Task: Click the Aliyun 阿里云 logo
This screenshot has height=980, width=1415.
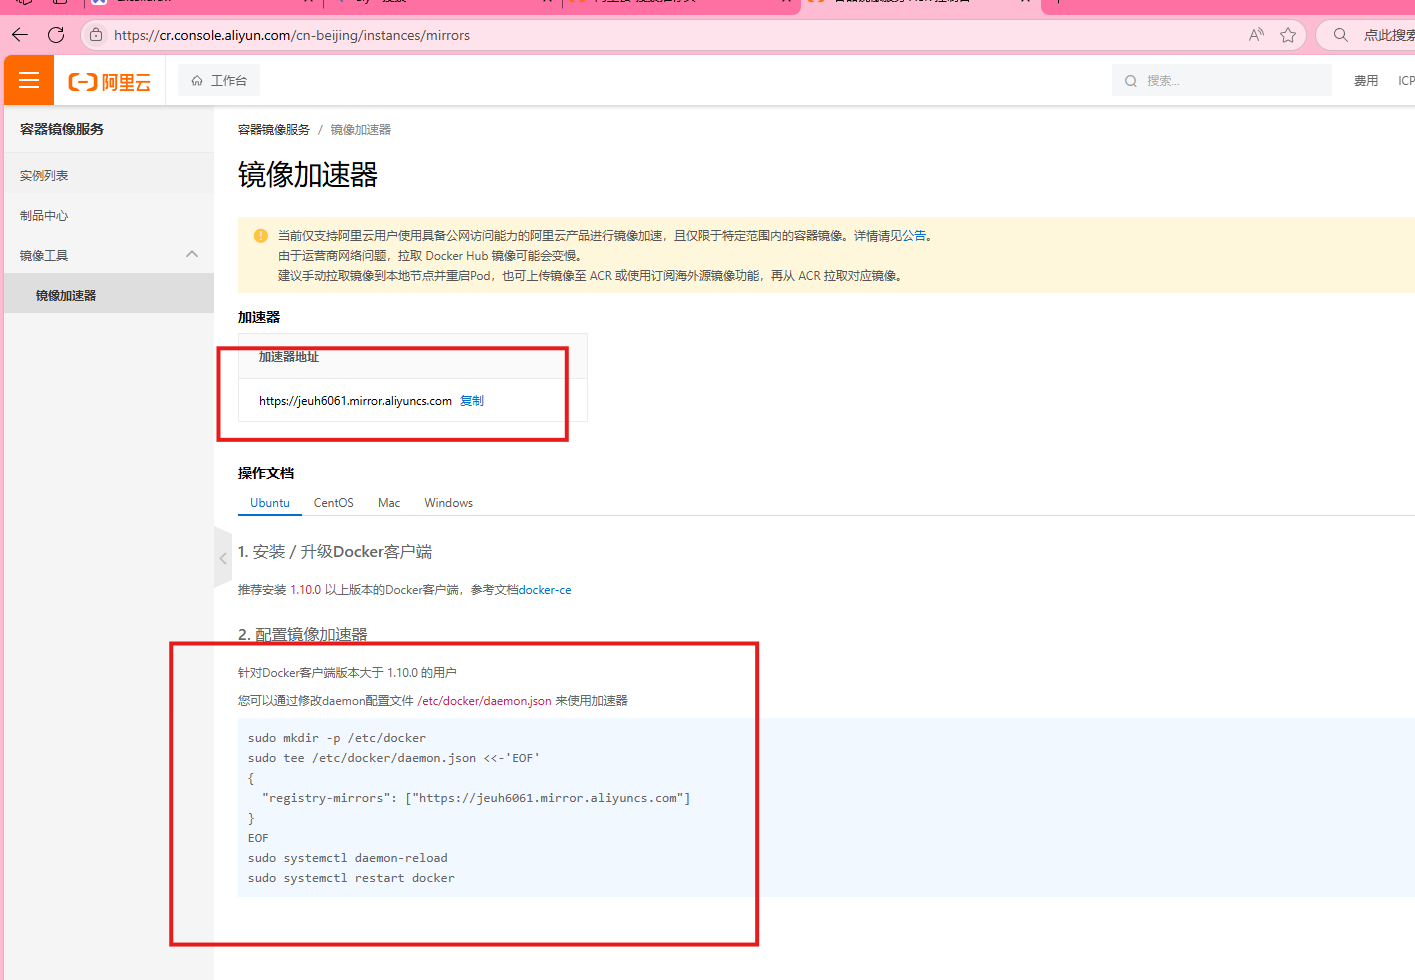Action: tap(110, 81)
